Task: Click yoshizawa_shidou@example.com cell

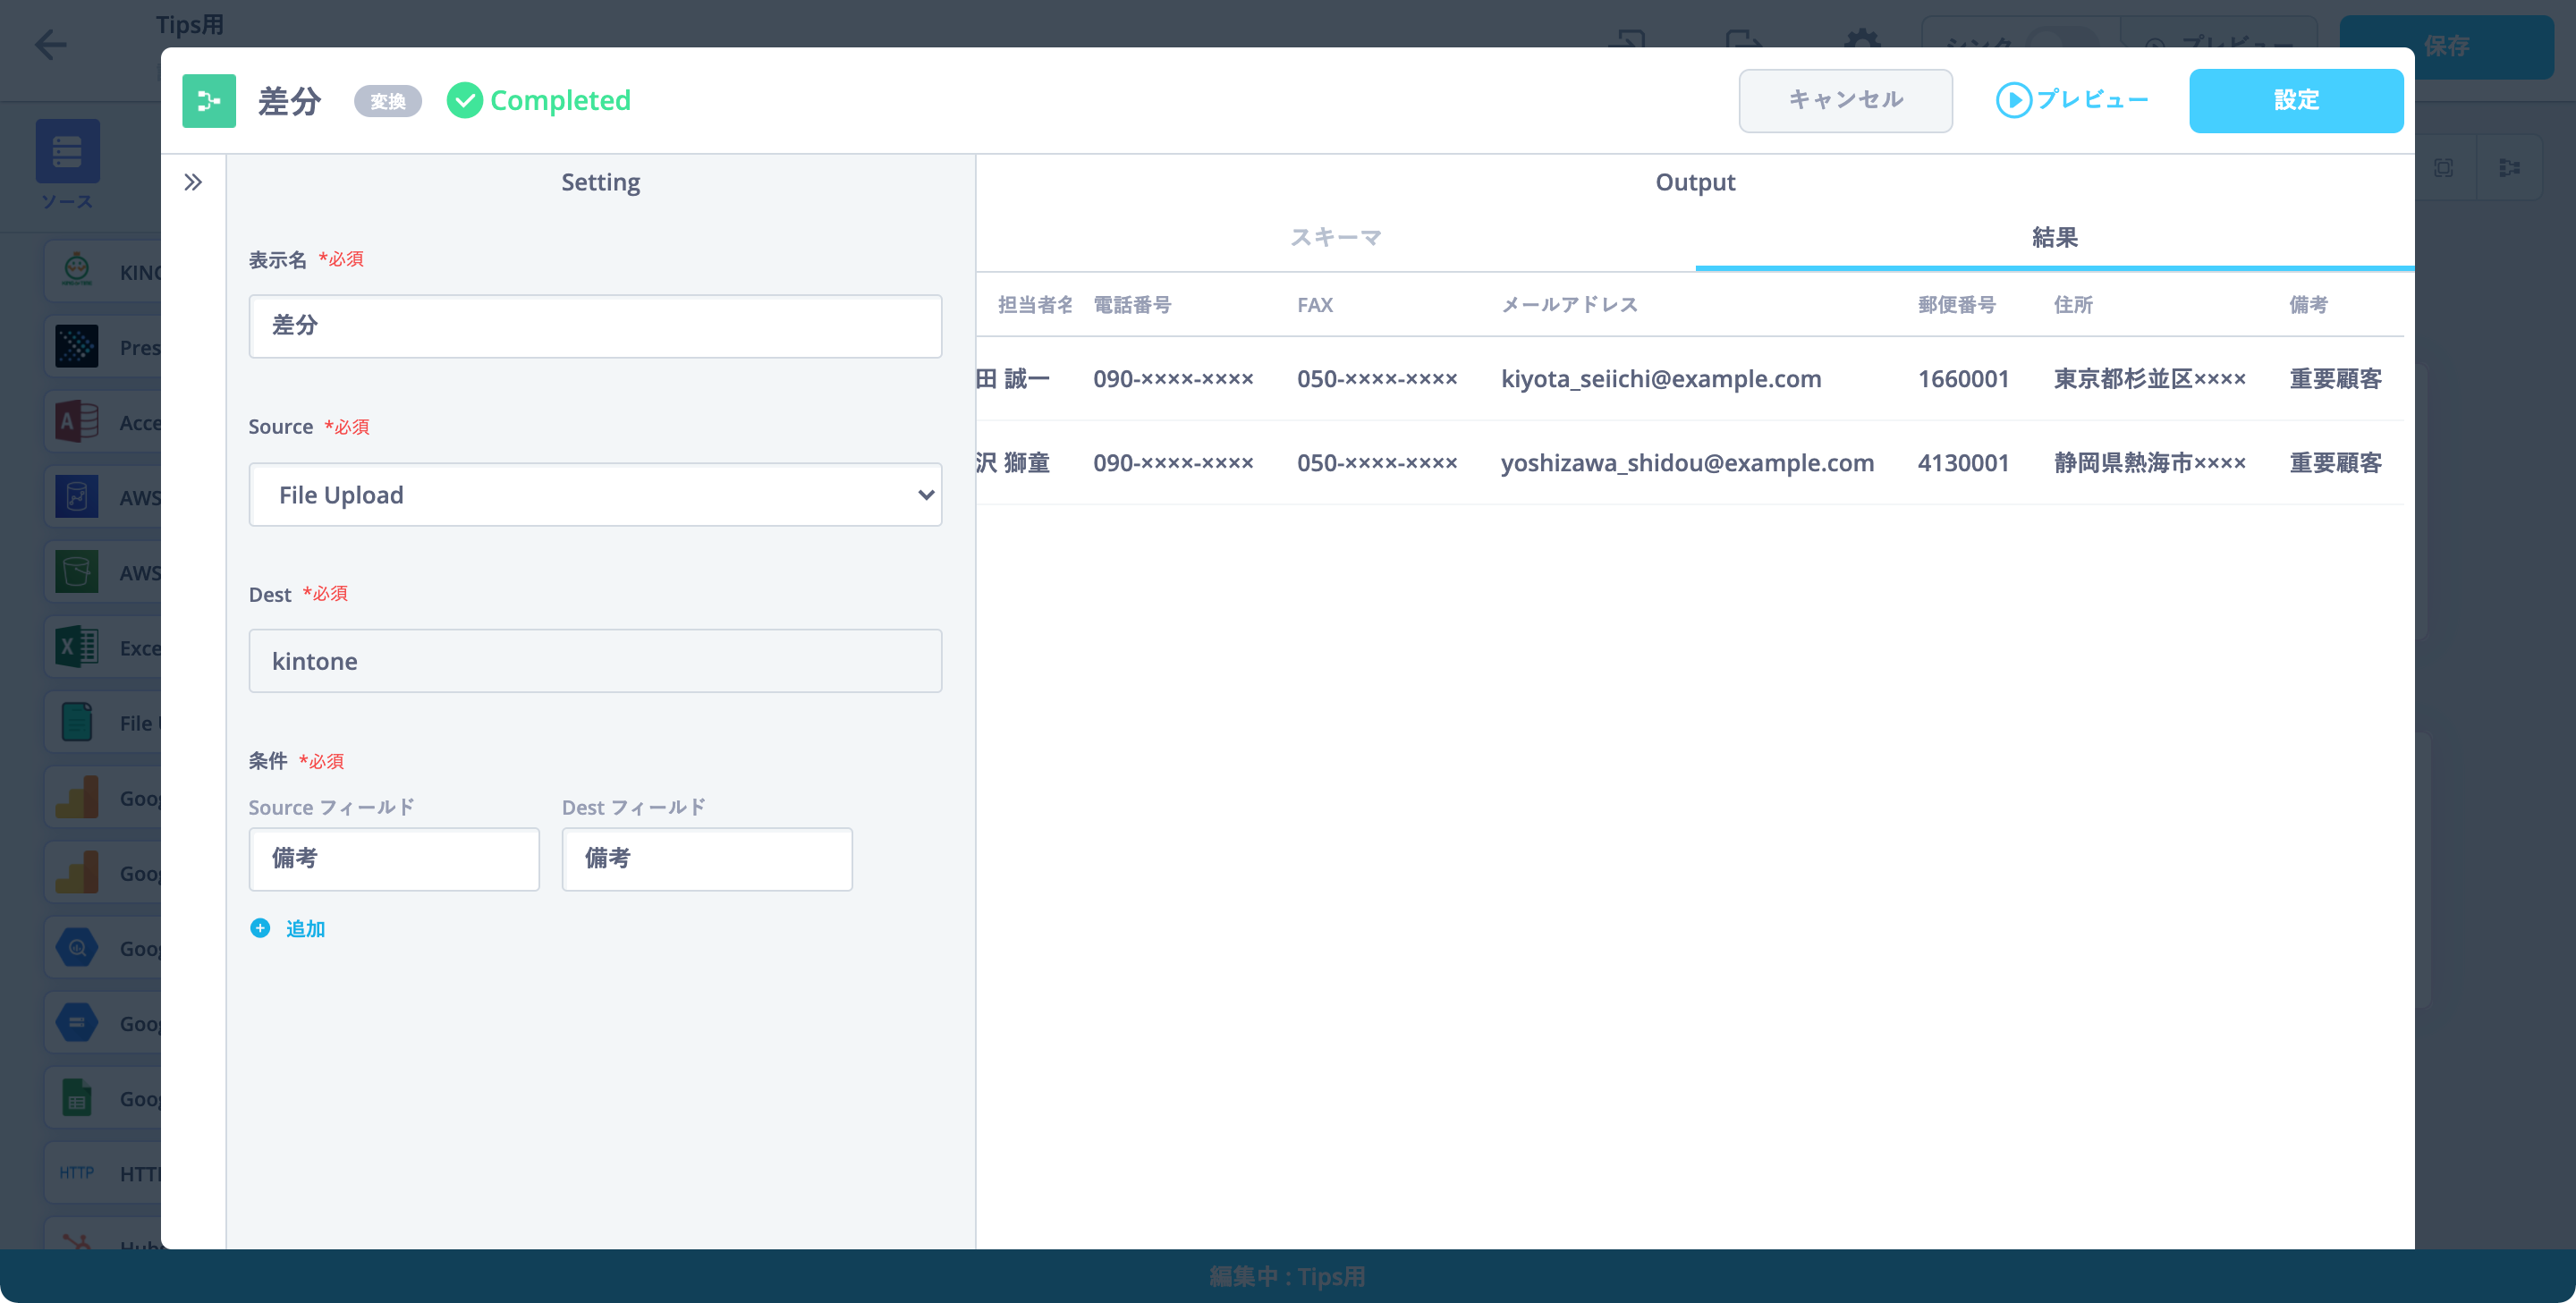Action: tap(1687, 462)
